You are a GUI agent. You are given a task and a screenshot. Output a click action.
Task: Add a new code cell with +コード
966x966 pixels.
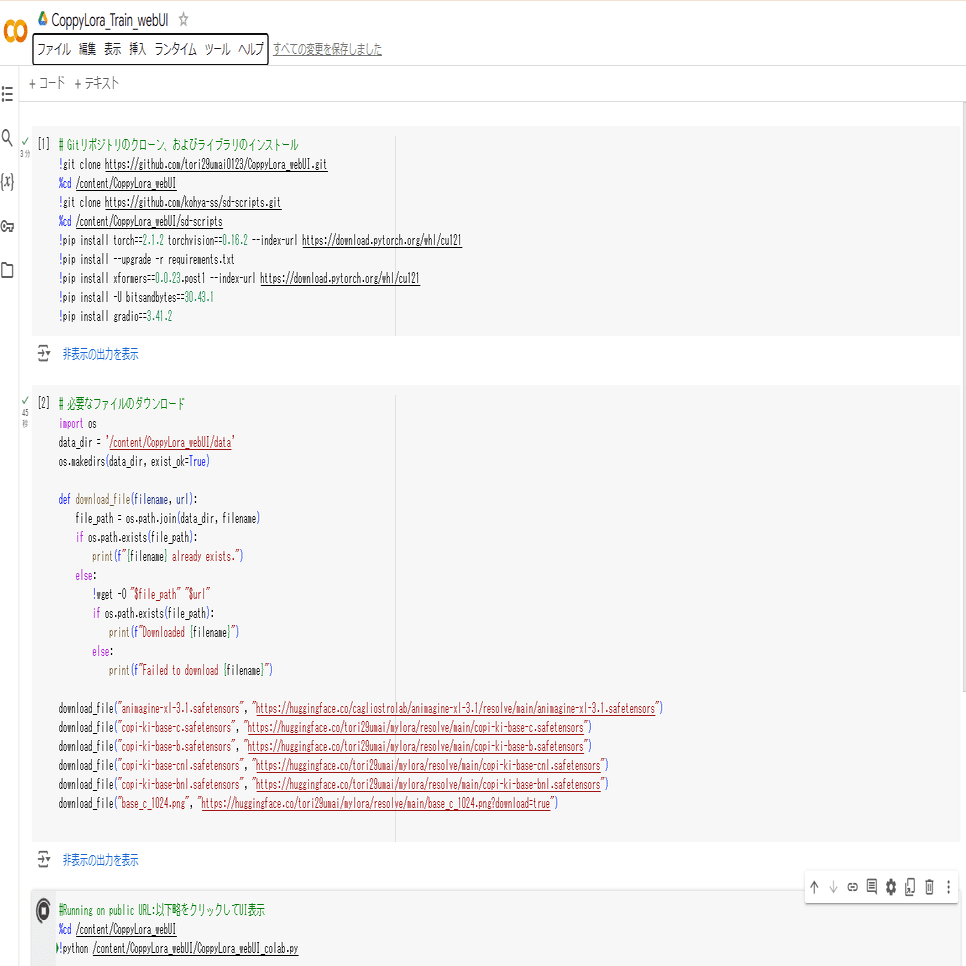point(47,83)
